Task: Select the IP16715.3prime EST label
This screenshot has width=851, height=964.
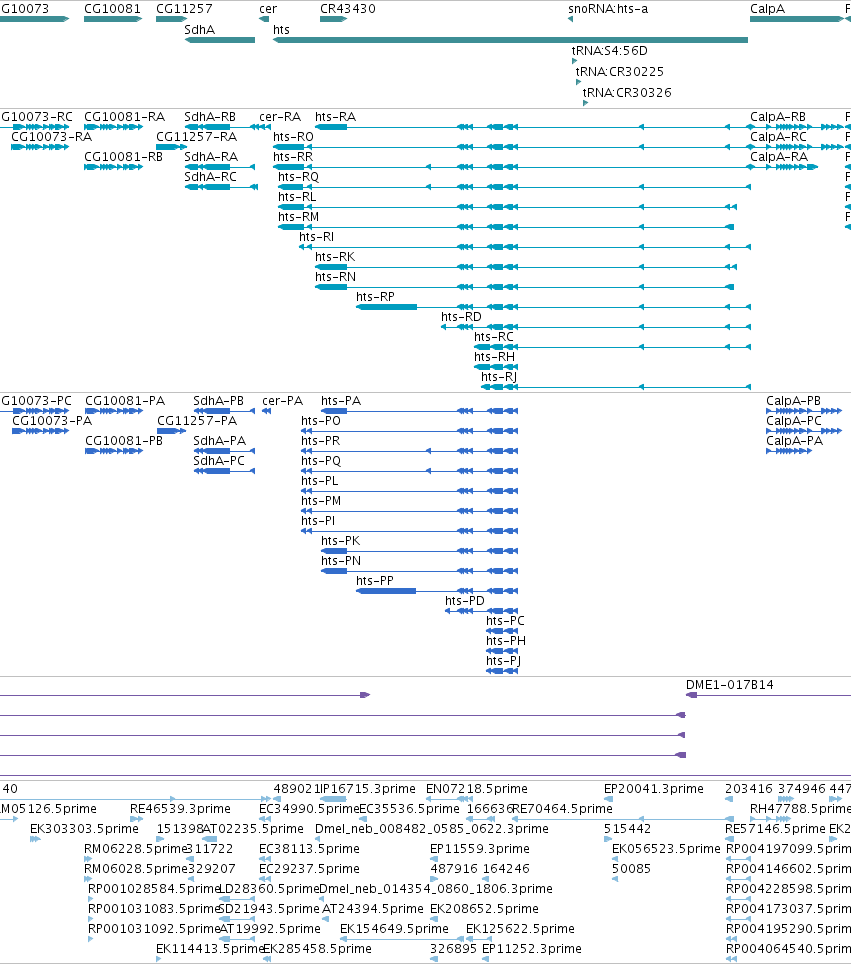Action: 369,789
